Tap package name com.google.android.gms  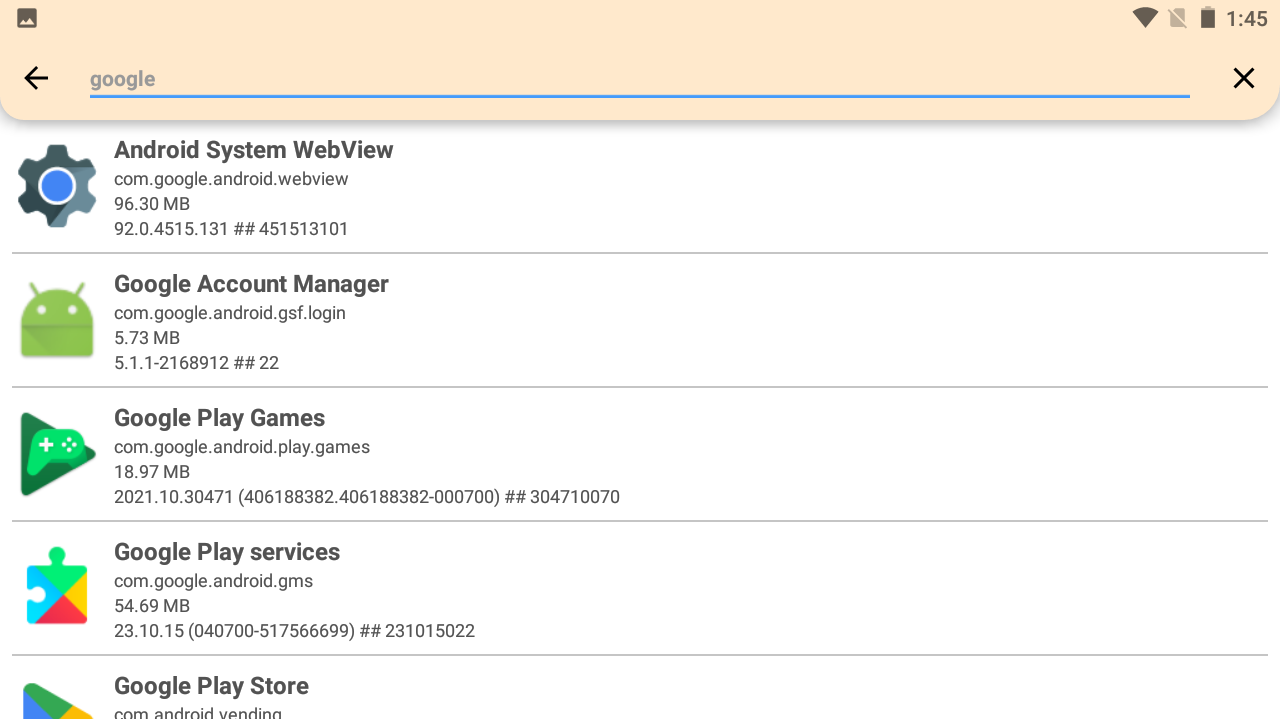214,581
